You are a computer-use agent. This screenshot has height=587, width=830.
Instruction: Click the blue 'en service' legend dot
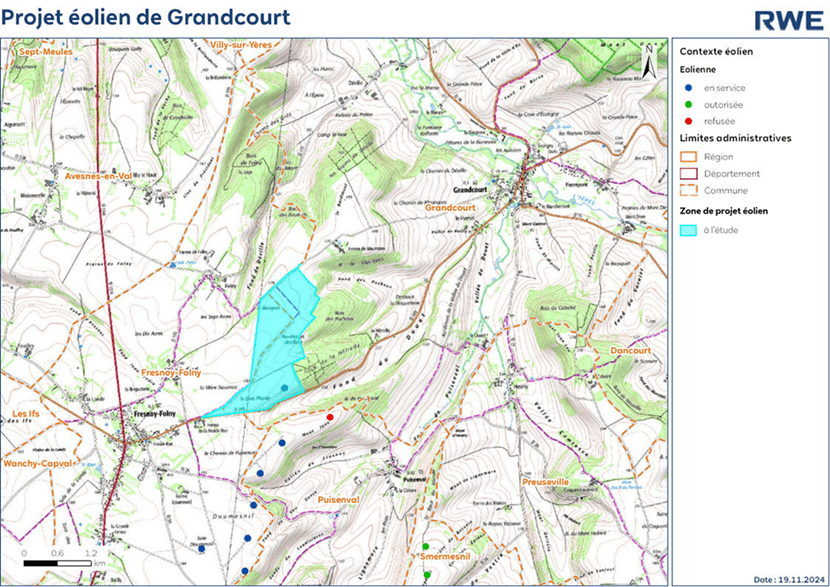tap(689, 88)
